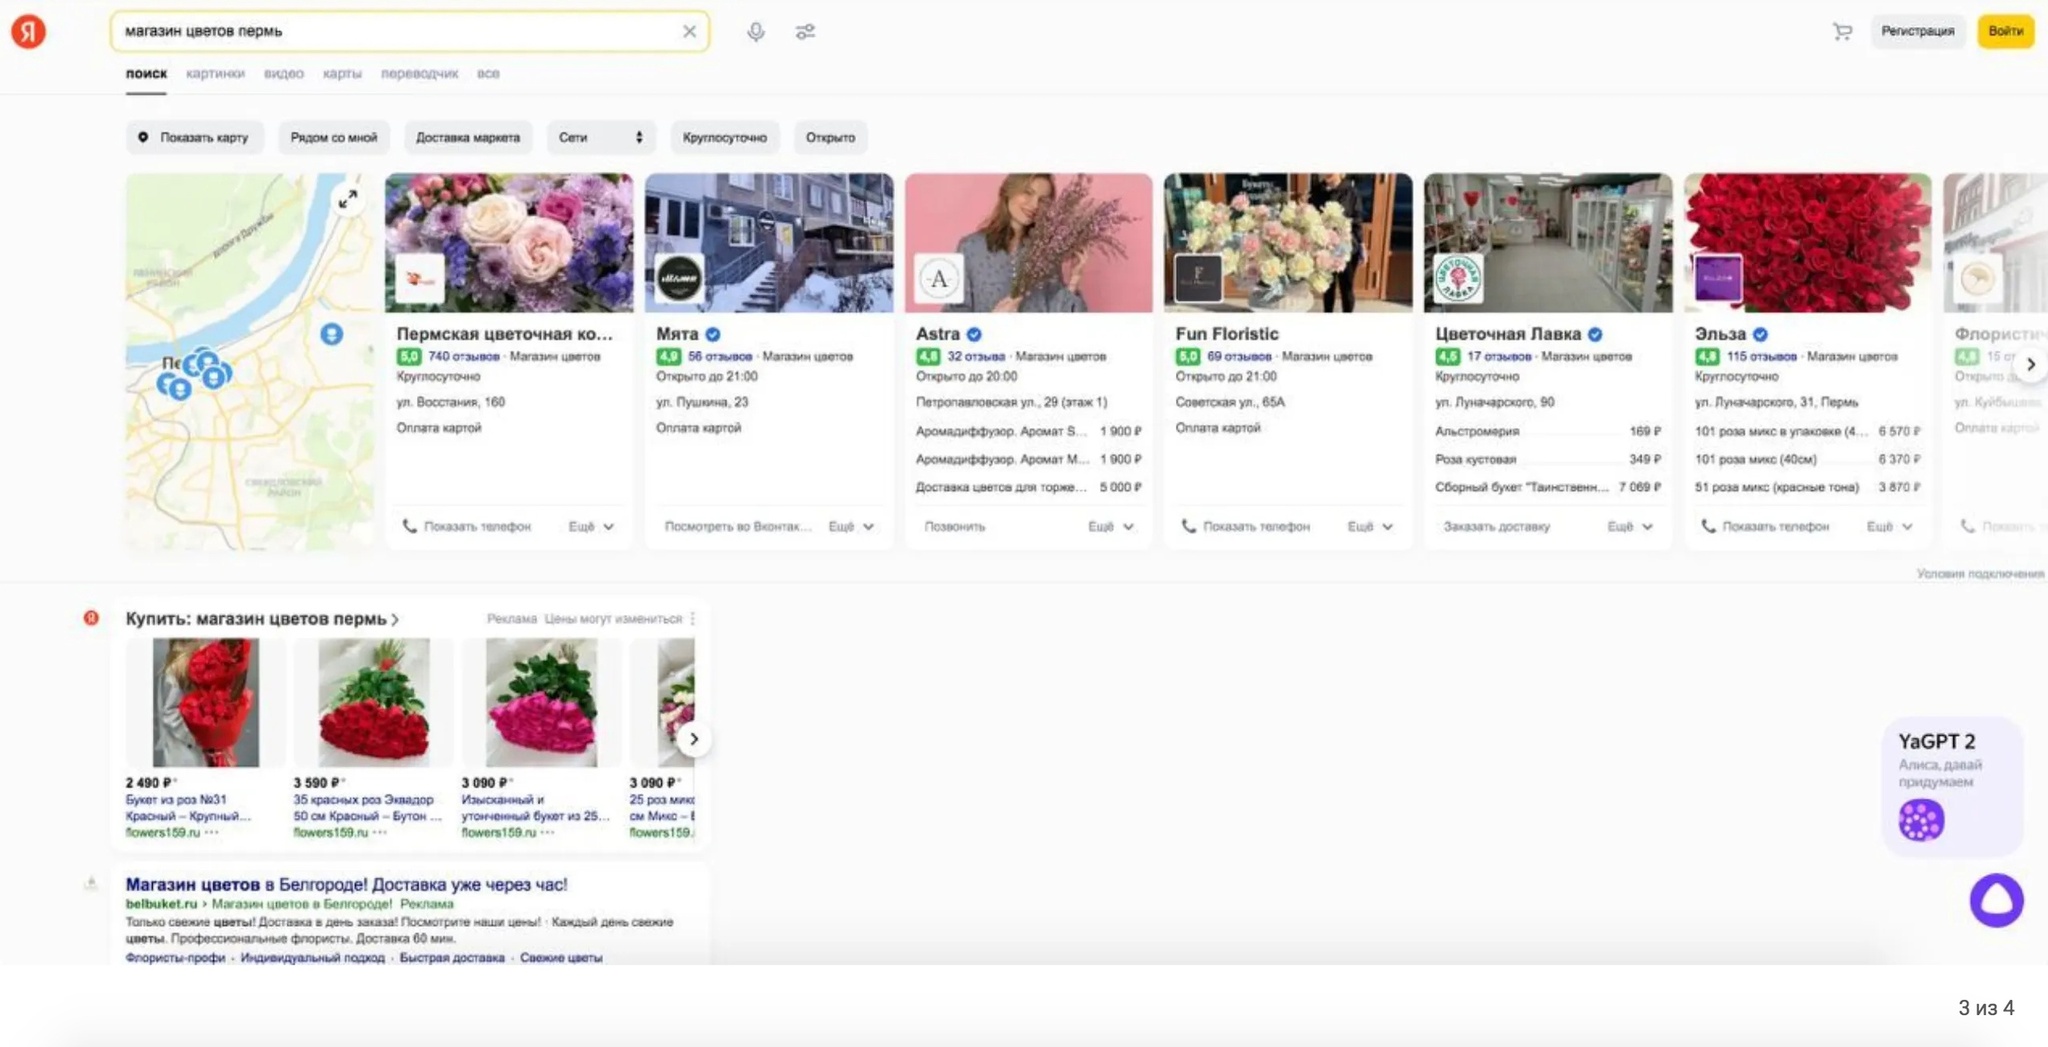Screen dimensions: 2048x1047
Task: Click Цветочная Лавка round logo badge
Action: 1458,278
